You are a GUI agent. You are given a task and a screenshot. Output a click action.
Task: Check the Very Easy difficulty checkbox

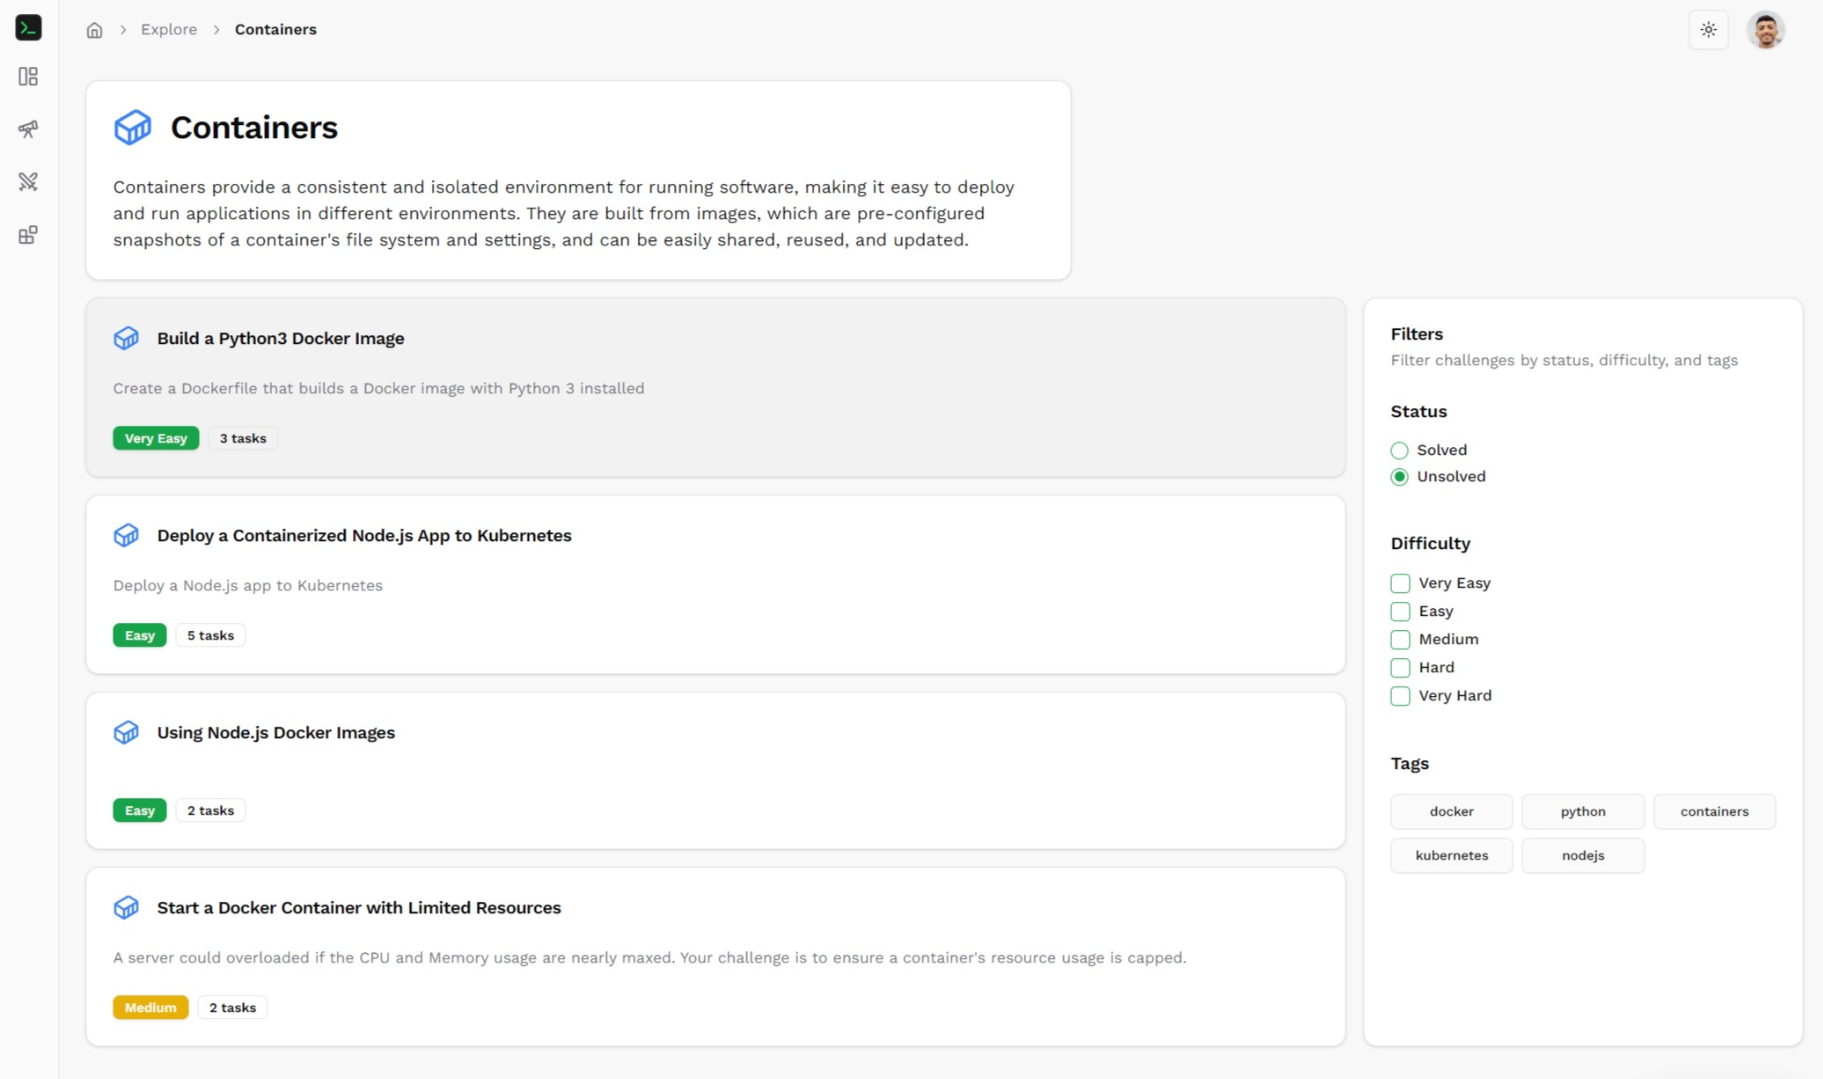tap(1400, 584)
